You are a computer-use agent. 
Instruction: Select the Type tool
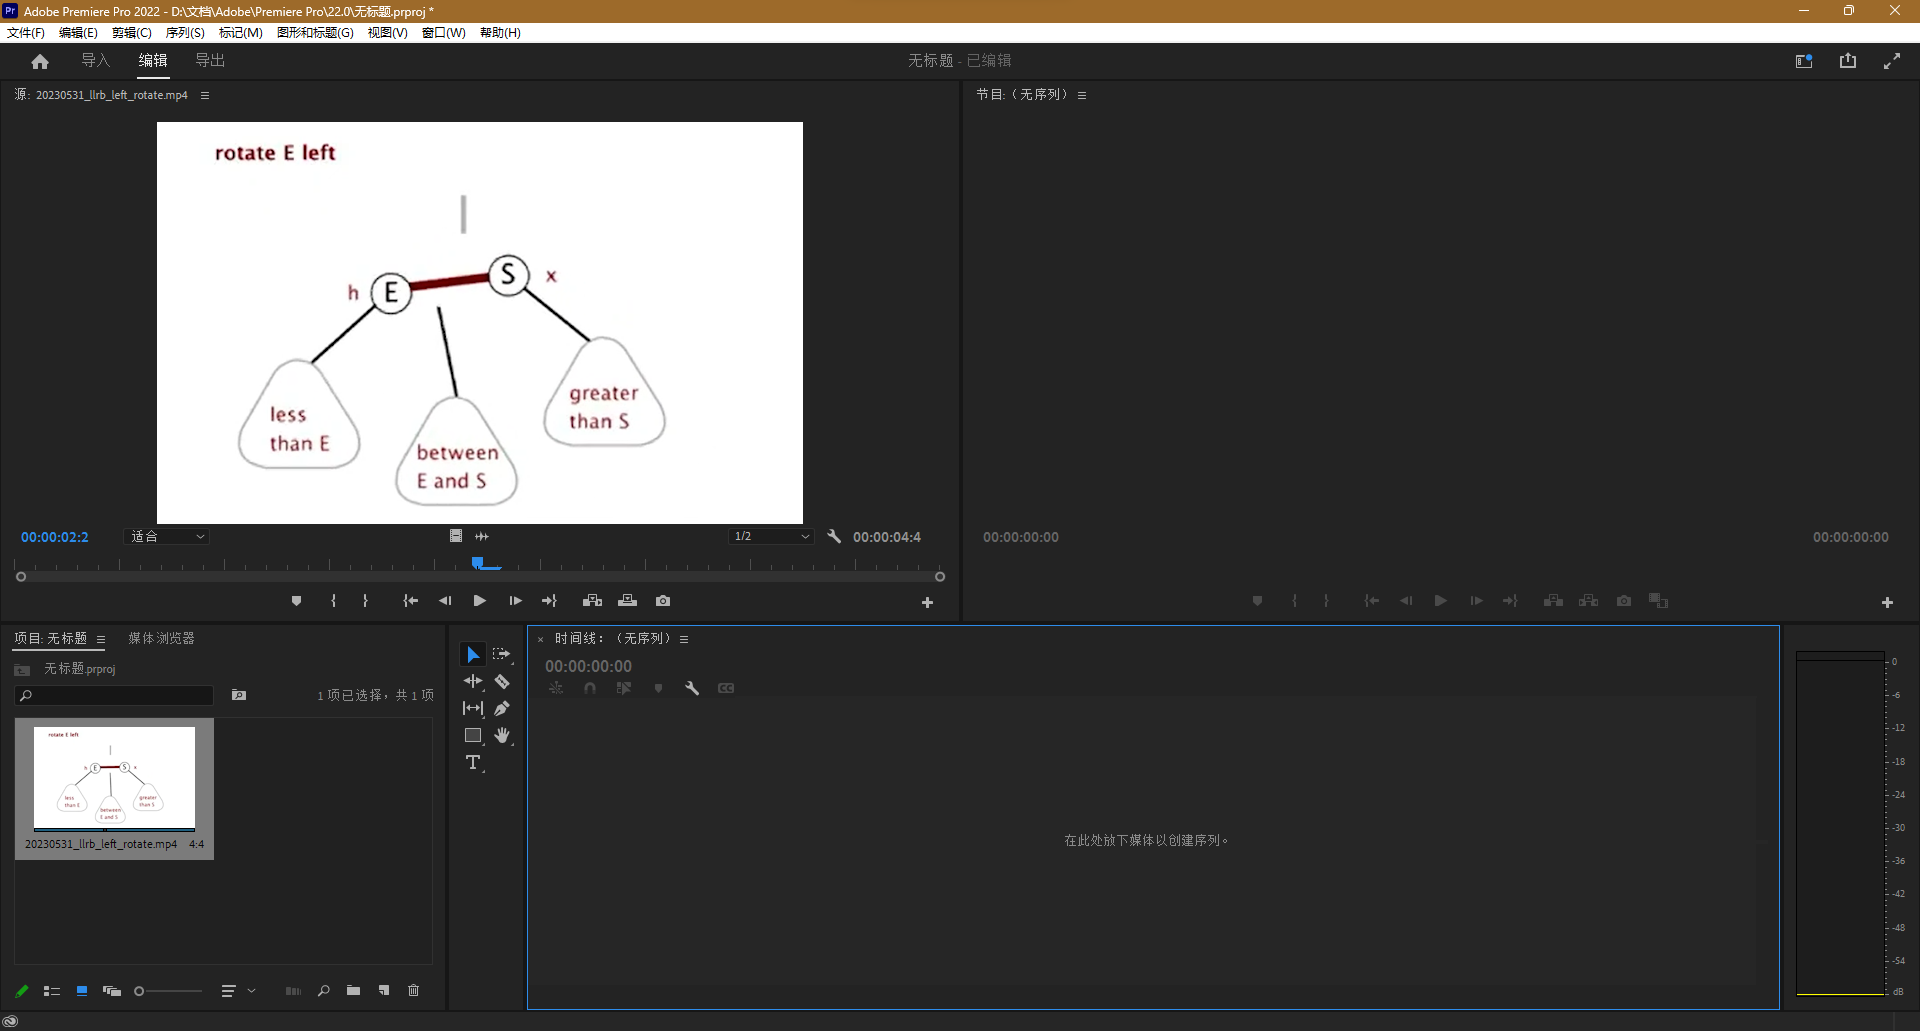(x=473, y=763)
